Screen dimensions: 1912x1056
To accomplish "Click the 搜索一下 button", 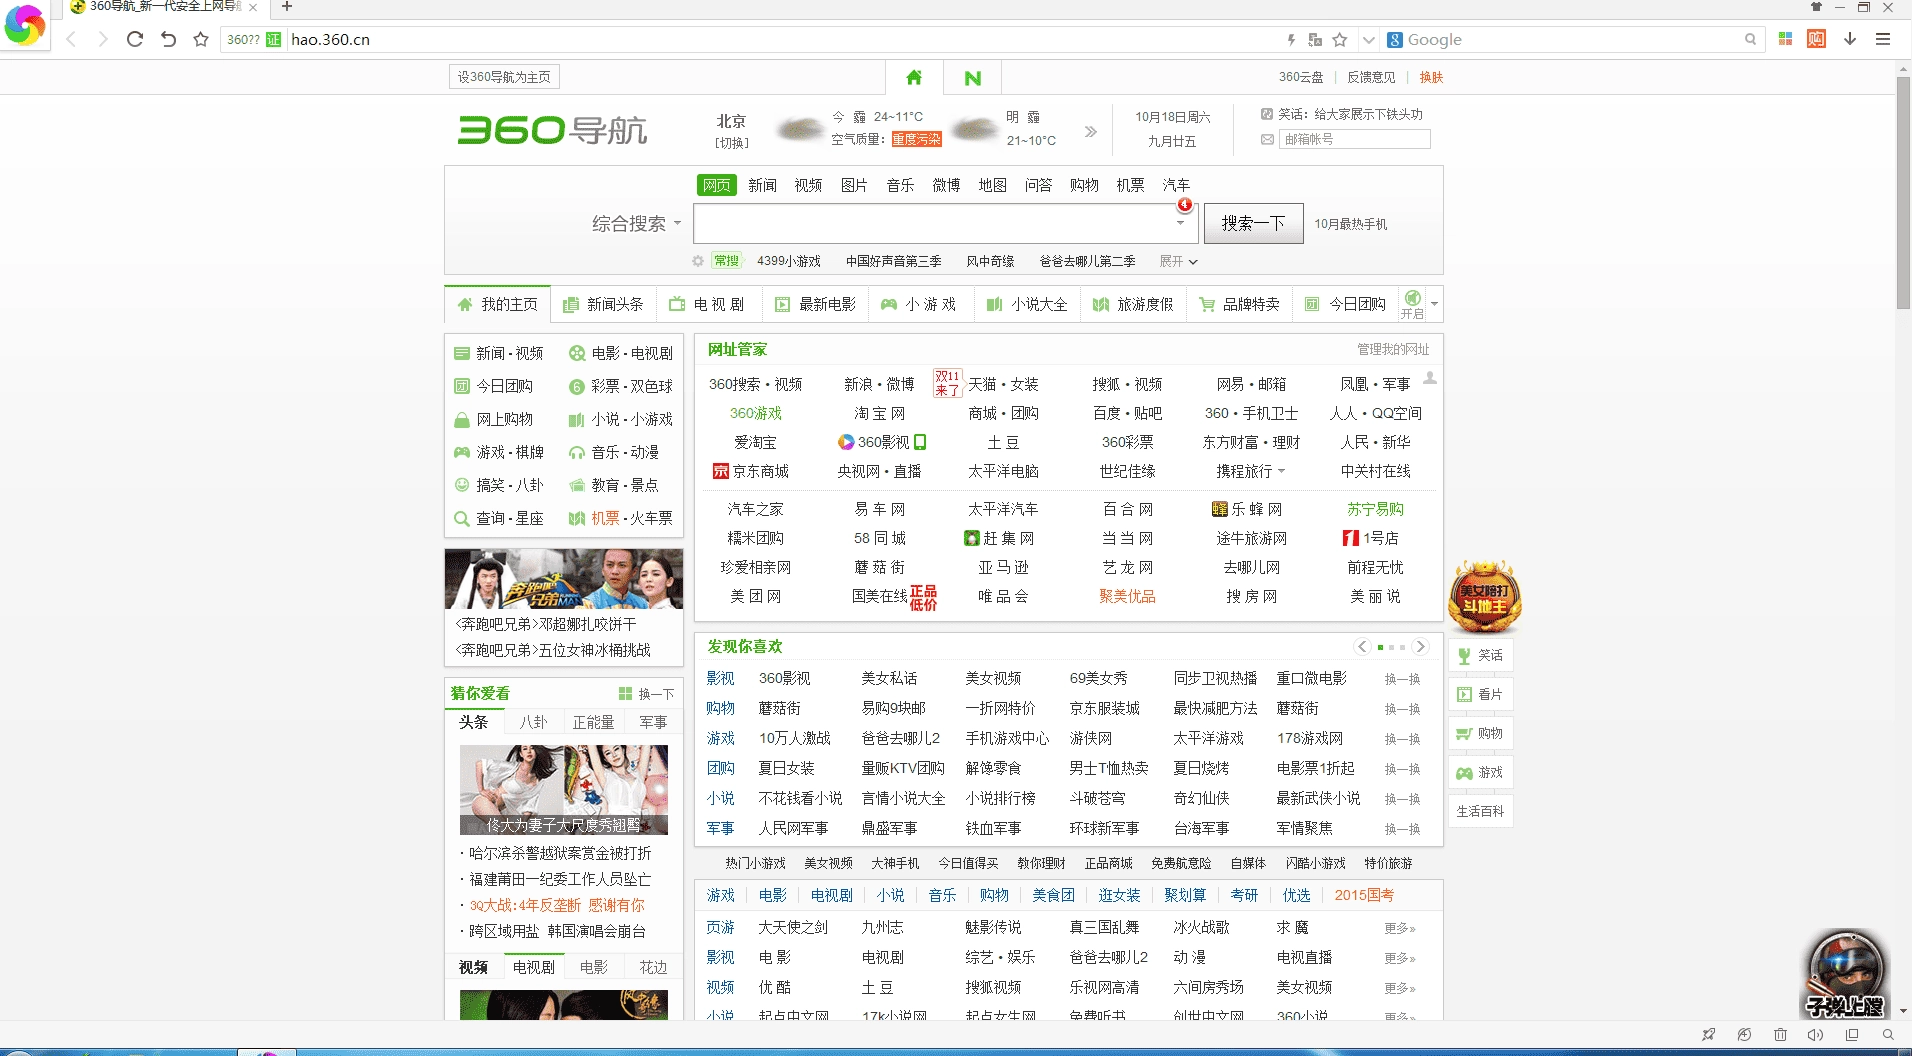I will (x=1253, y=223).
